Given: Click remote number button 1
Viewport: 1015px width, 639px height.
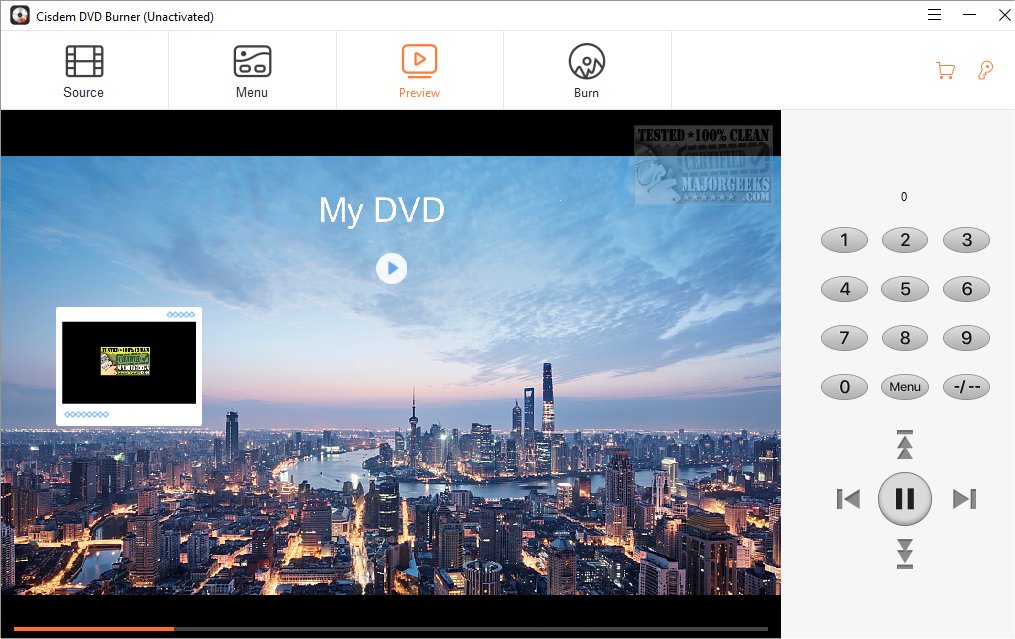Looking at the screenshot, I should point(844,240).
